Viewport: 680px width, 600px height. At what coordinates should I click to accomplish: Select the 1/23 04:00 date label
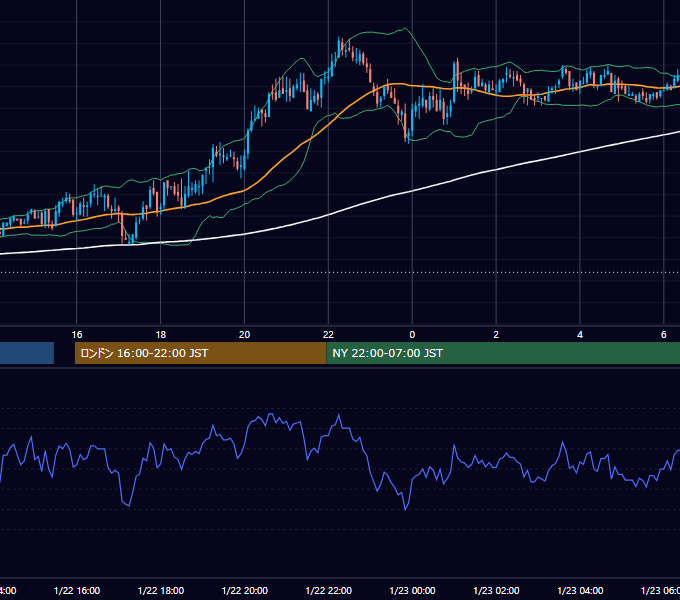[580, 590]
